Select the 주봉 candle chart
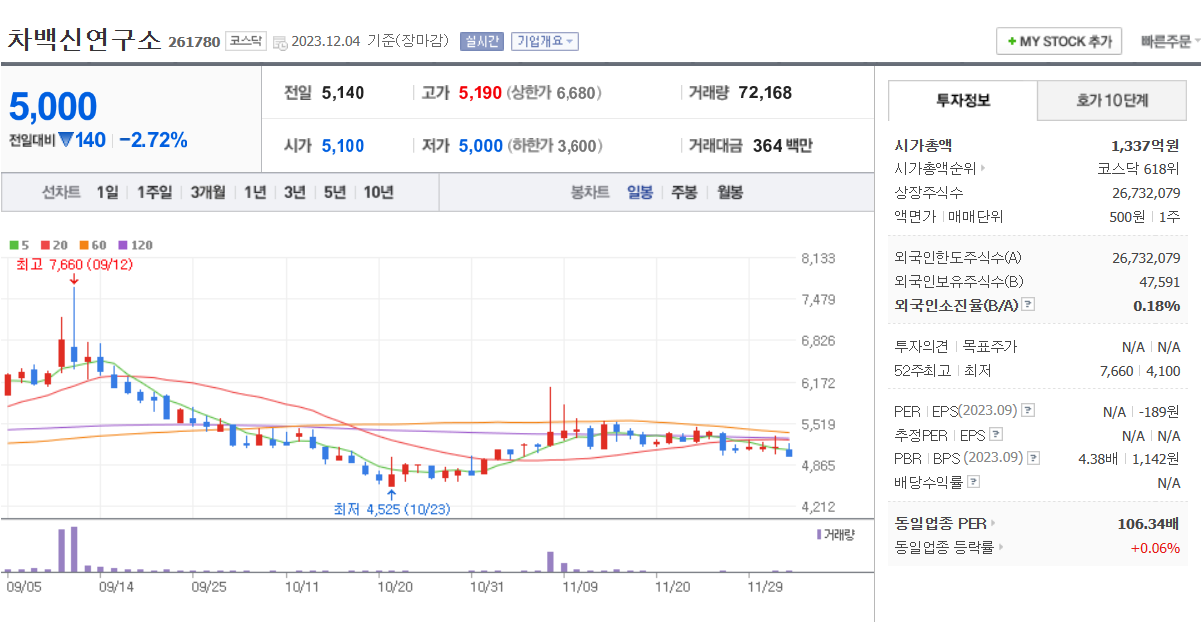Viewport: 1204px width, 622px height. 684,192
